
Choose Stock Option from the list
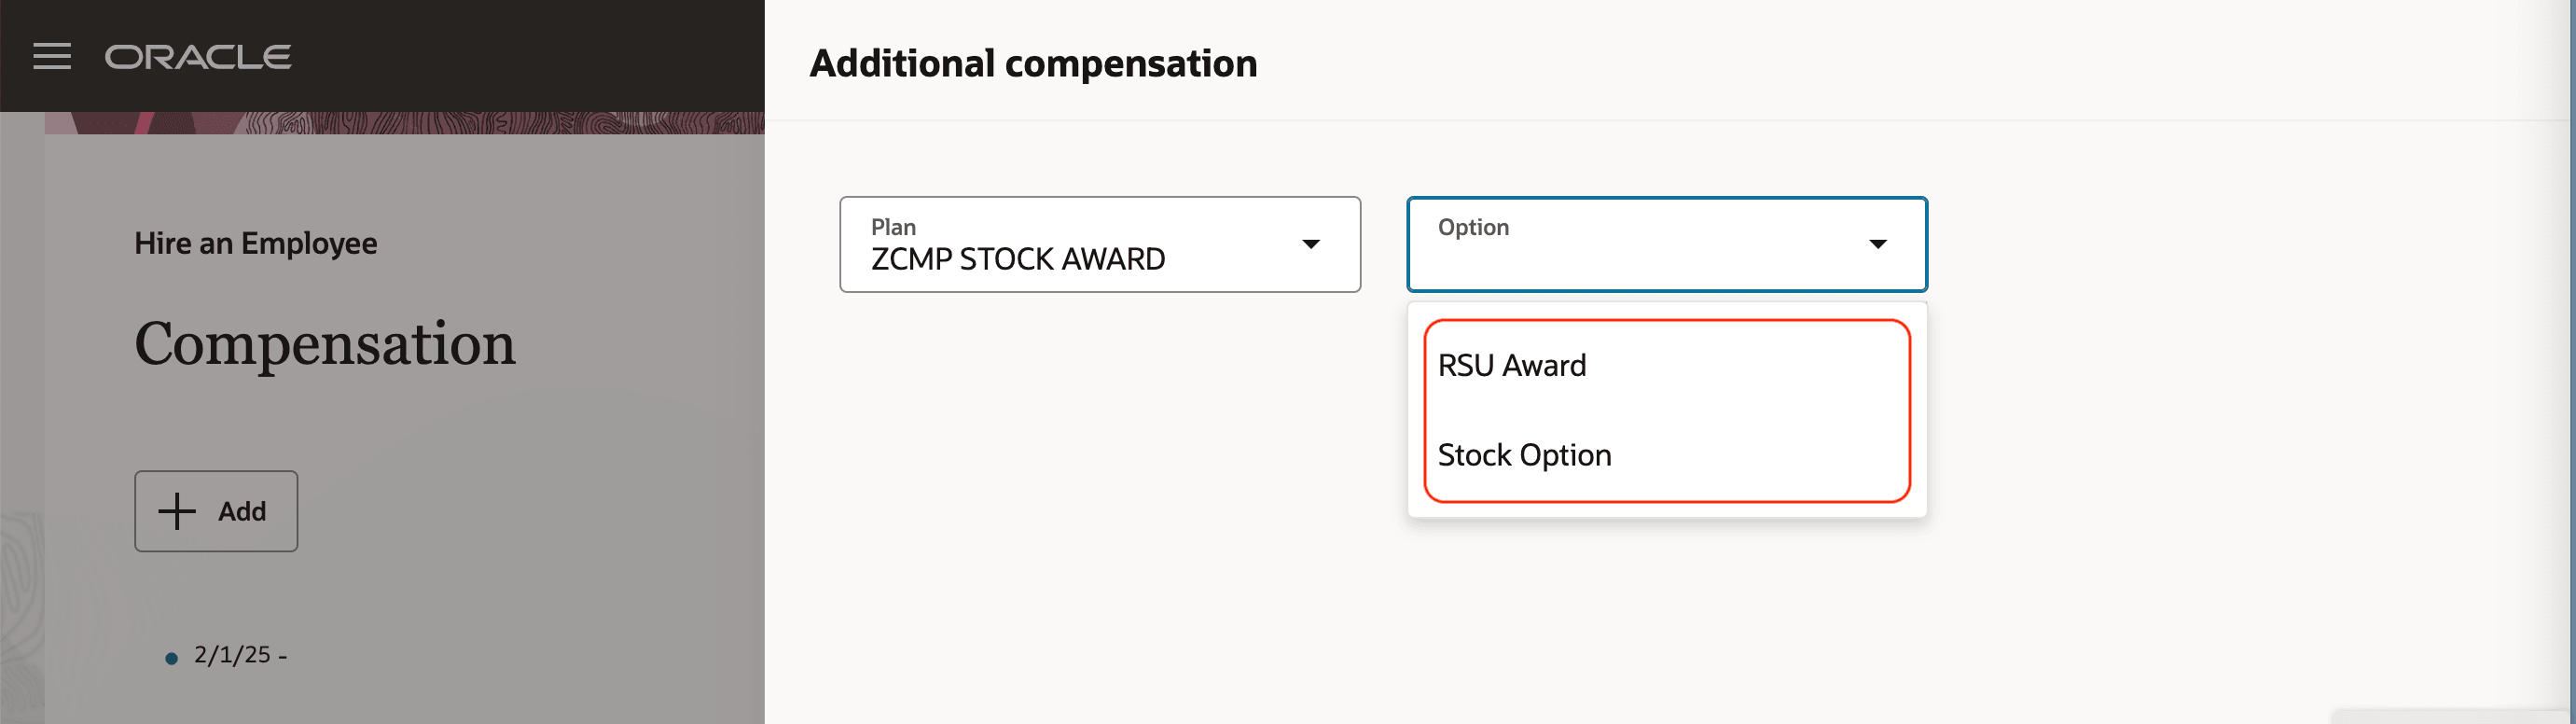coord(1524,456)
